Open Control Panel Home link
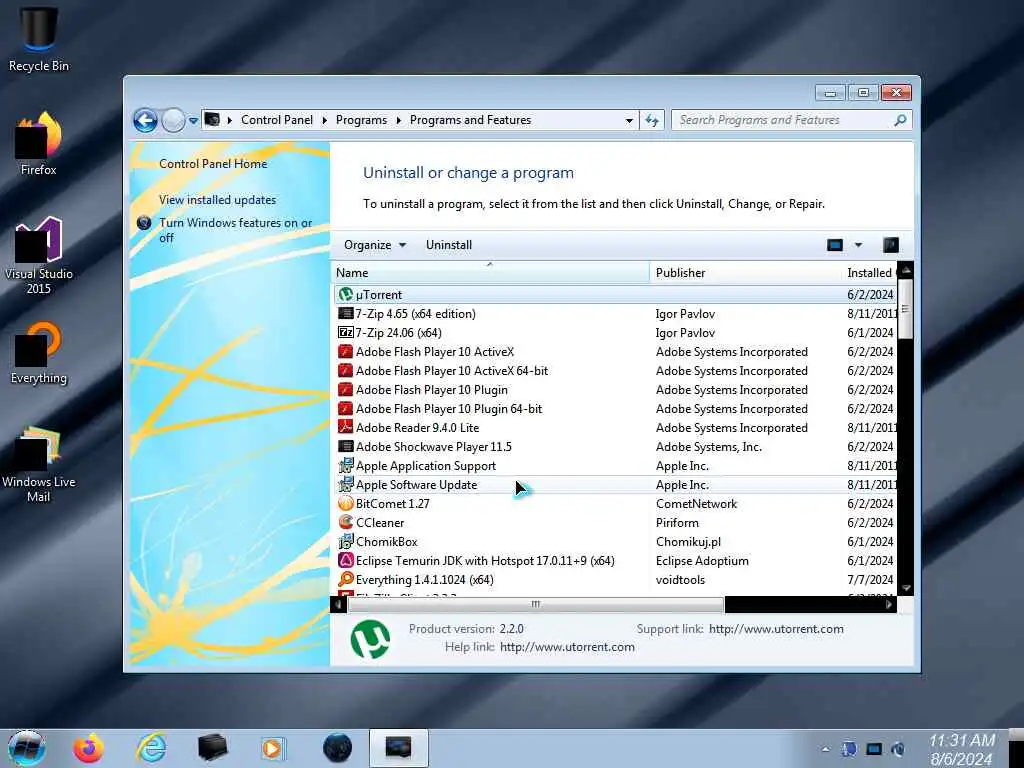The image size is (1024, 768). coord(213,164)
